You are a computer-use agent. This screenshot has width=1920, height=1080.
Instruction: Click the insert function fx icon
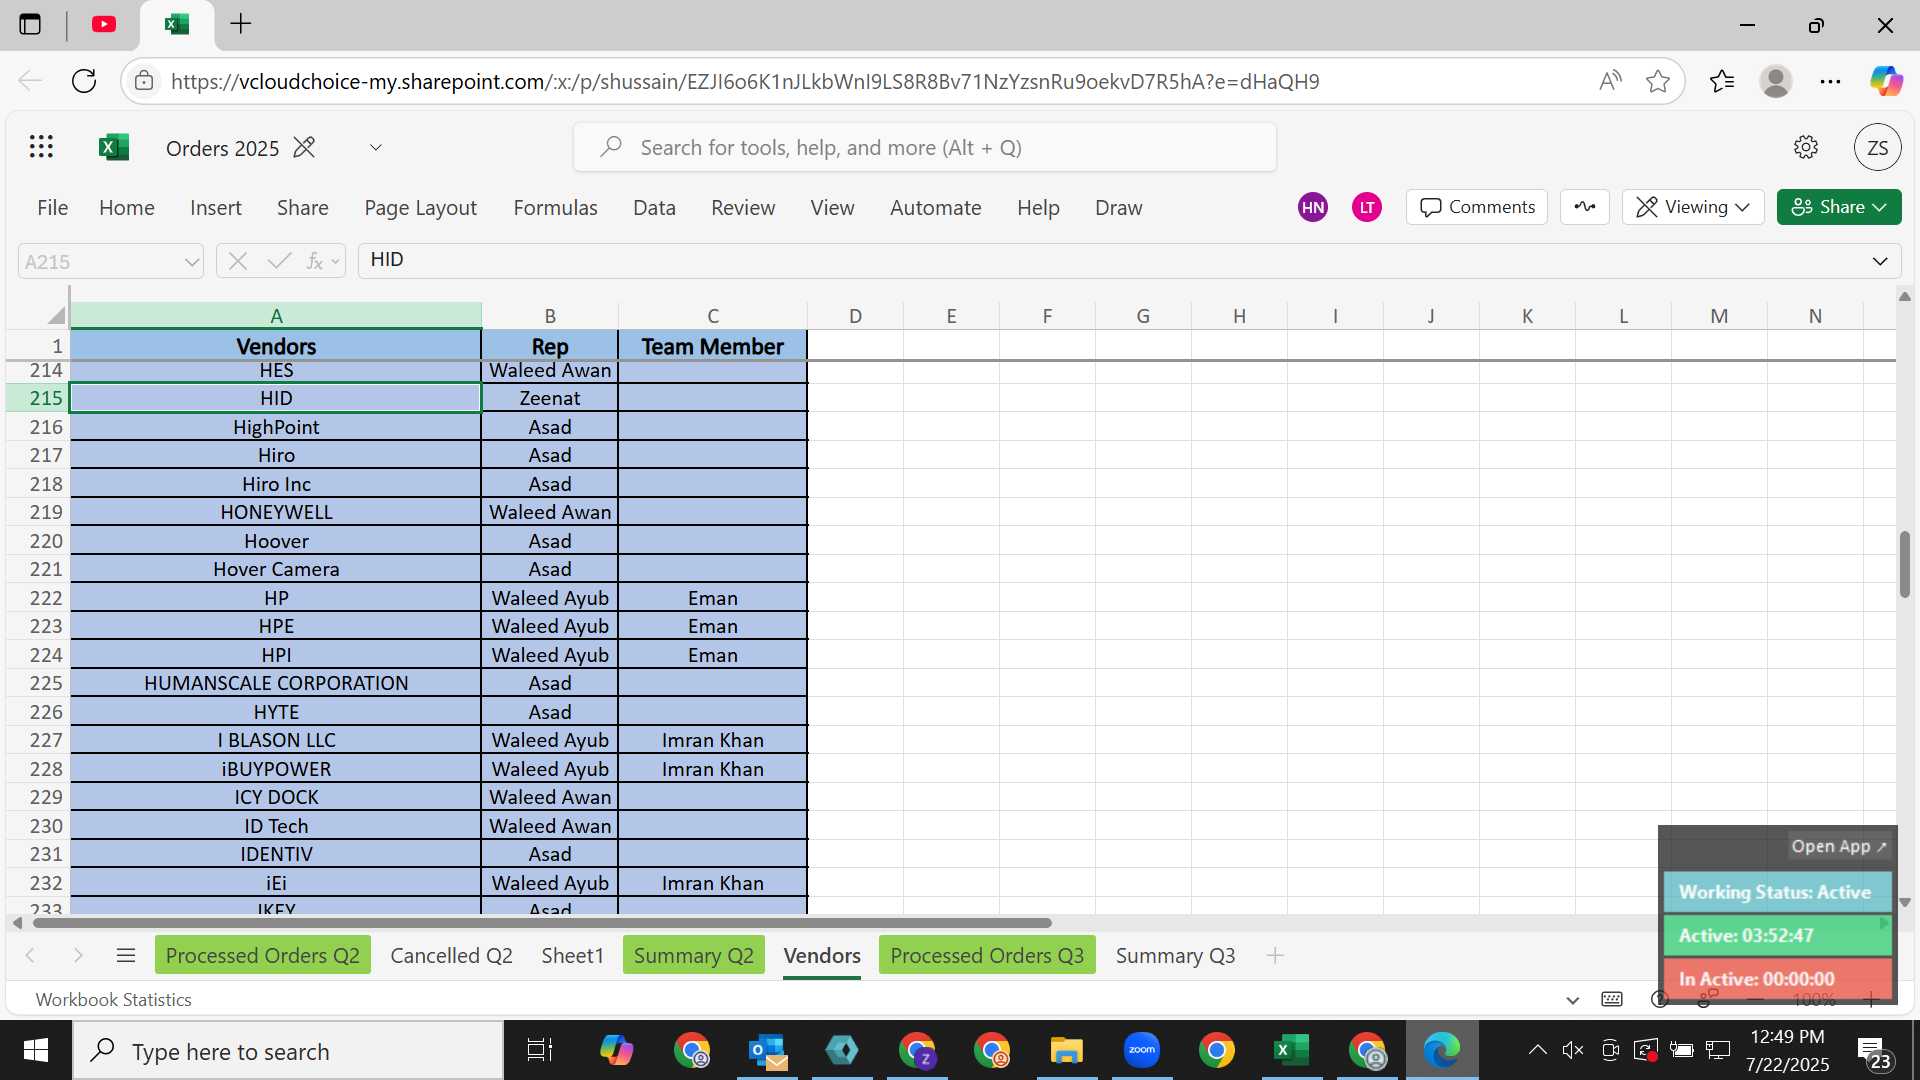(x=315, y=261)
